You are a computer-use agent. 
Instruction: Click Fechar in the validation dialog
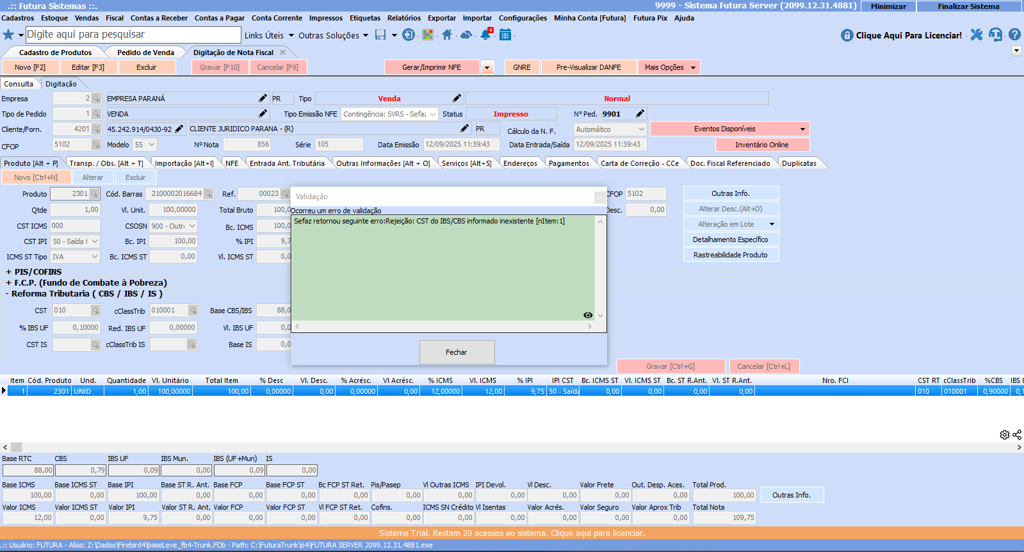(456, 352)
